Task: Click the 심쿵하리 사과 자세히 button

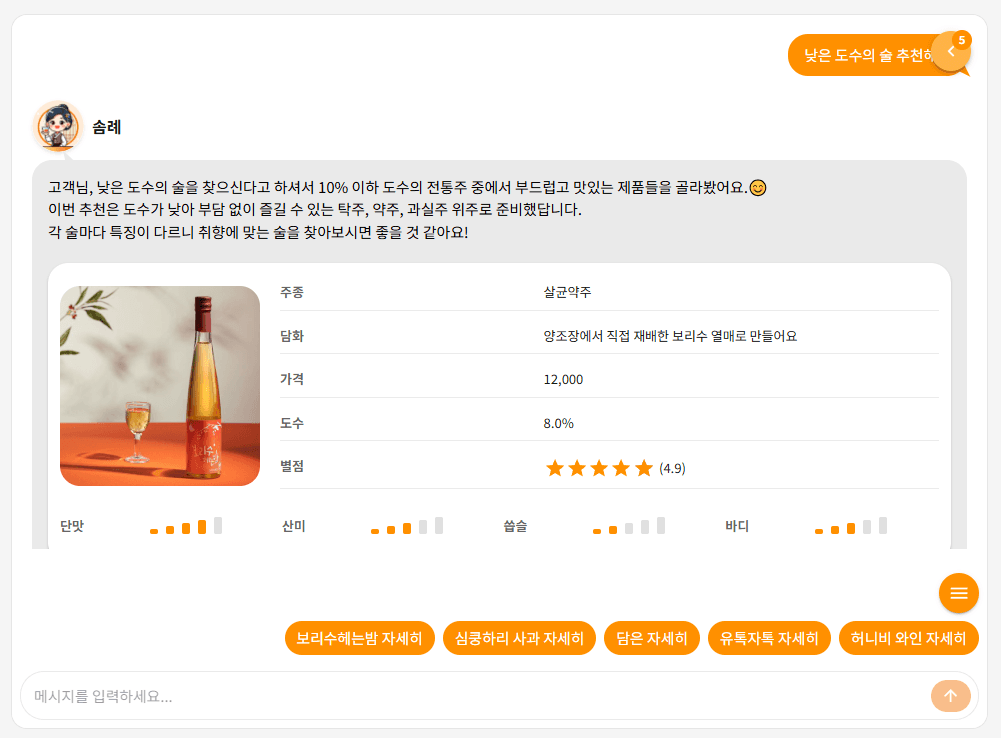Action: [519, 638]
